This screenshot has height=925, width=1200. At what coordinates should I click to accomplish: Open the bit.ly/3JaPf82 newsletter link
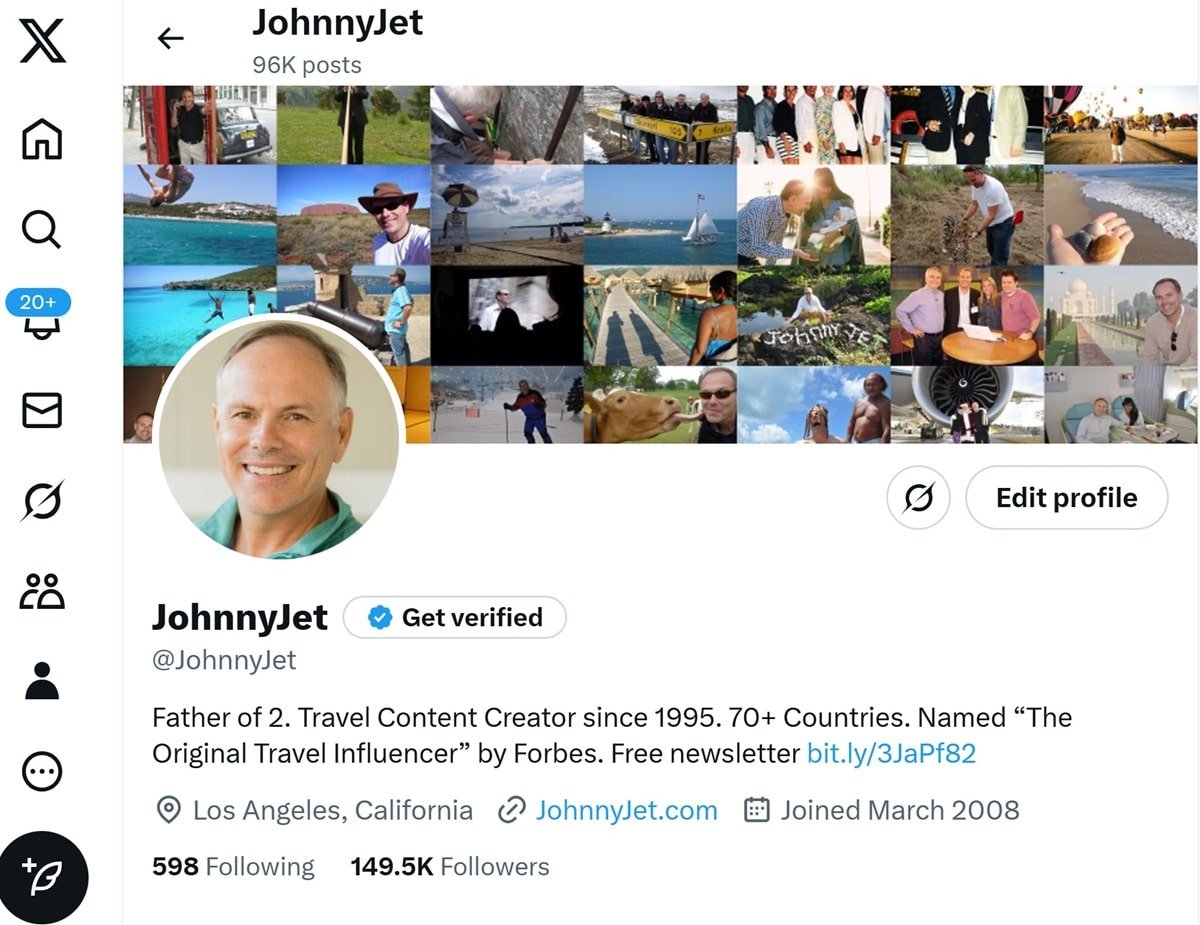[x=891, y=753]
